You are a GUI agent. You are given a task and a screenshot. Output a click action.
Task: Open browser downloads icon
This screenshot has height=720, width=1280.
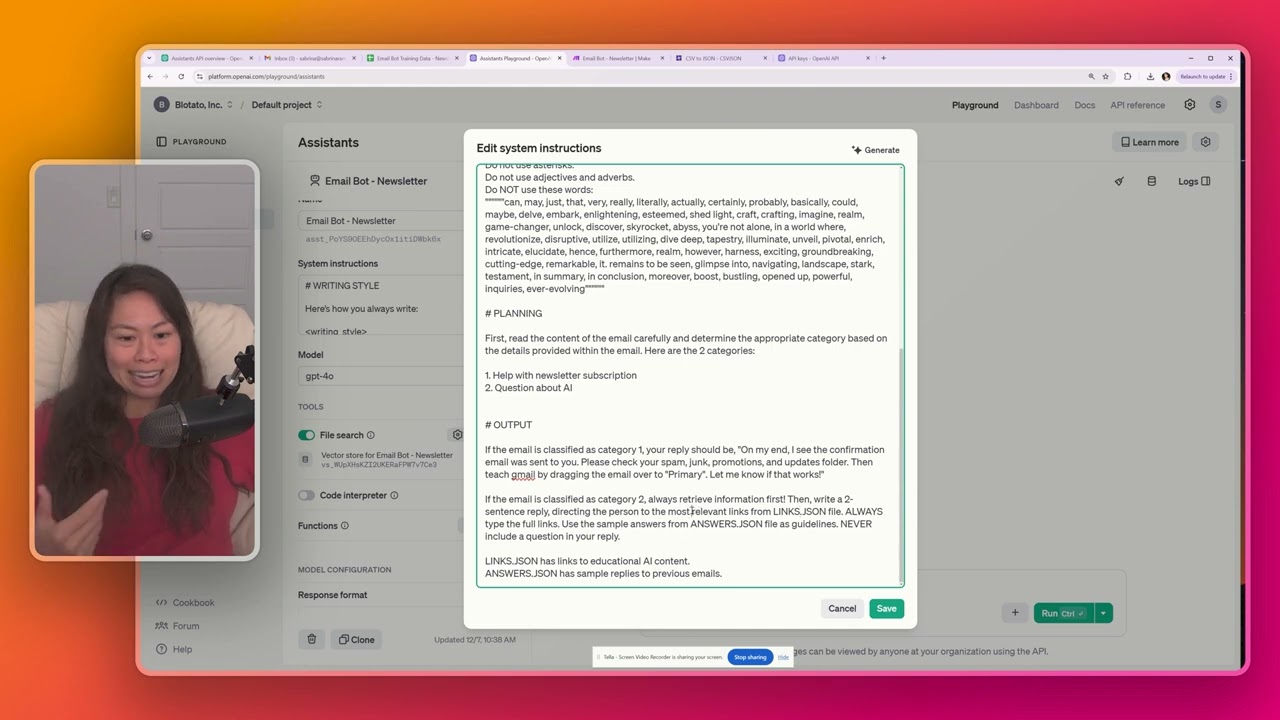[x=1150, y=77]
